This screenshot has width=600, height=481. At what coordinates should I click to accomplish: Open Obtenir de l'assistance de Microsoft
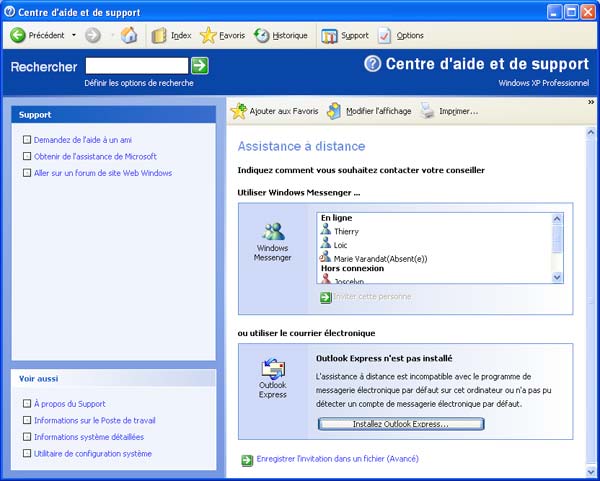click(95, 157)
